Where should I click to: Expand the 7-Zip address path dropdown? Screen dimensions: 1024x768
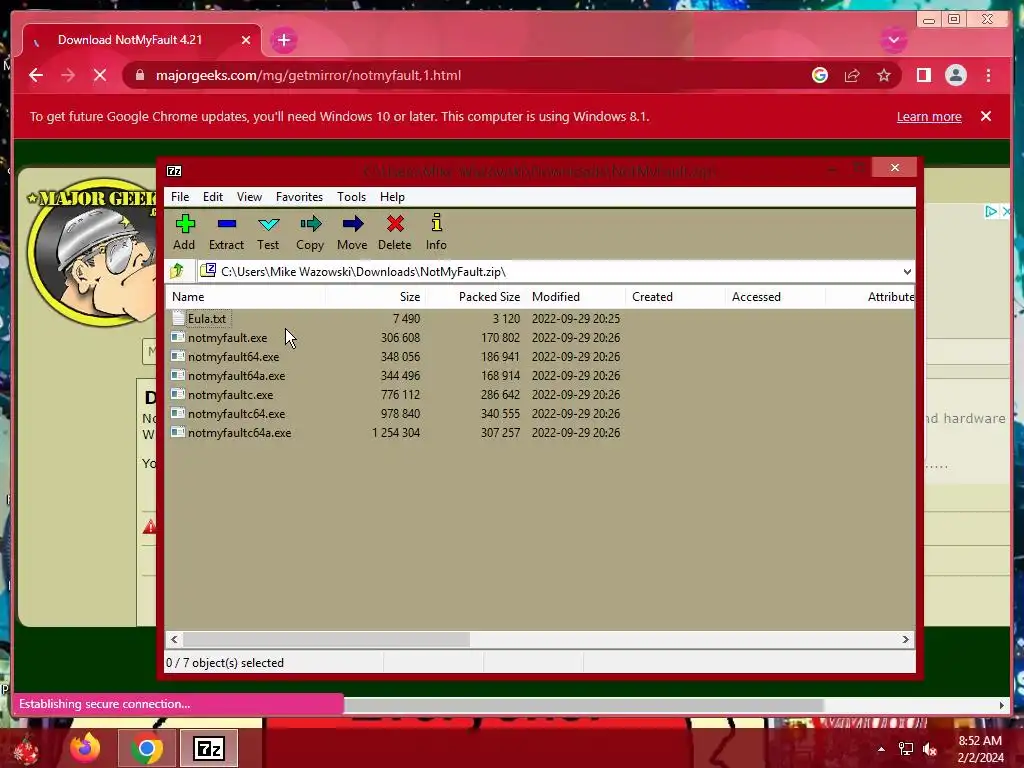(x=906, y=272)
